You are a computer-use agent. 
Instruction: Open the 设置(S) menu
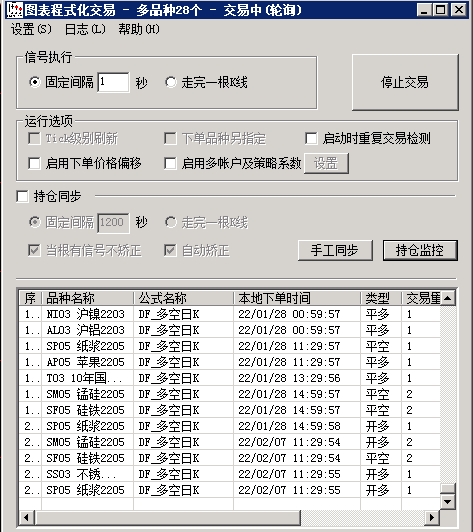point(31,29)
